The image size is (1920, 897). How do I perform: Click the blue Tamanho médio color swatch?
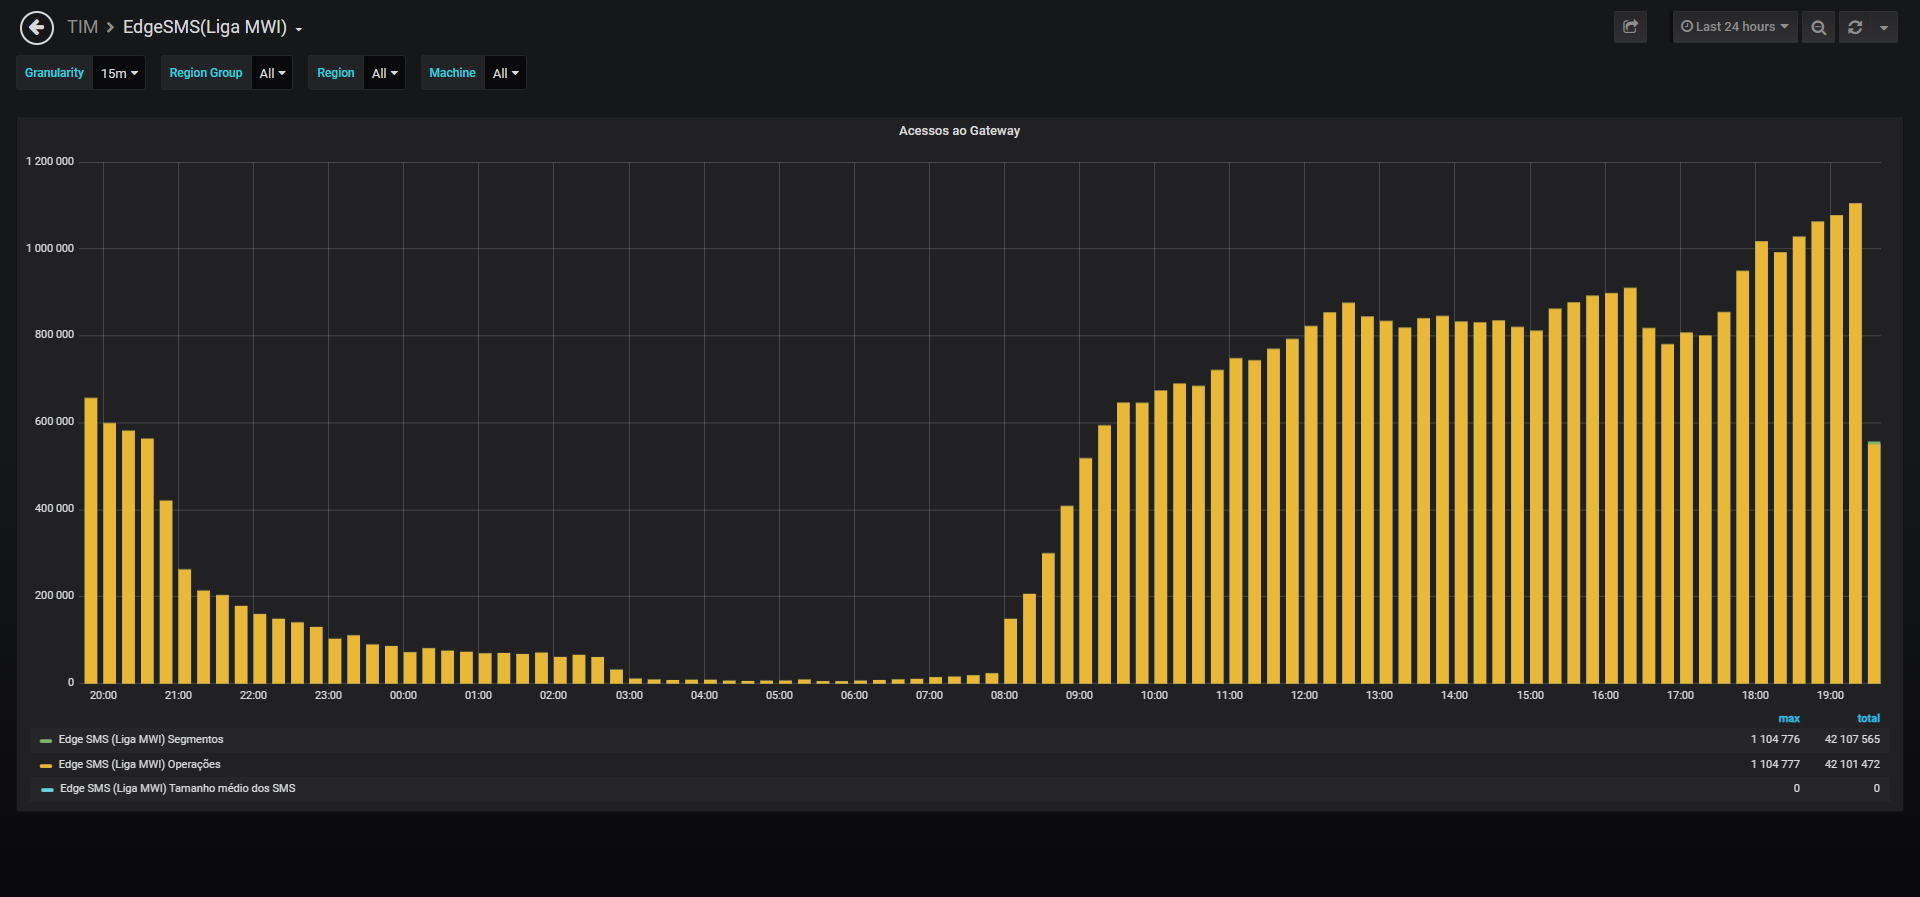point(47,789)
